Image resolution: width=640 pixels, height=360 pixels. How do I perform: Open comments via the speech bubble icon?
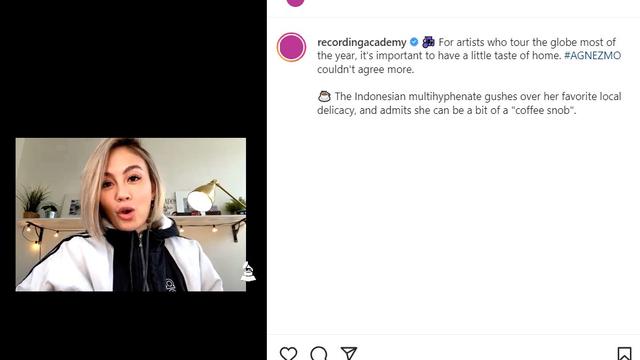coord(318,353)
